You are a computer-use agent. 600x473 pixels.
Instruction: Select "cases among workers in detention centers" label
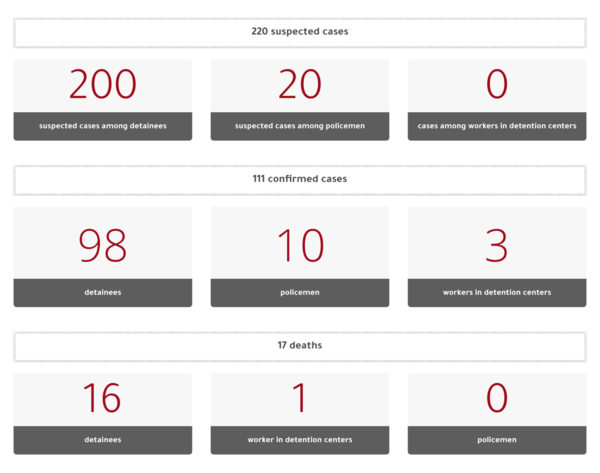tap(497, 126)
